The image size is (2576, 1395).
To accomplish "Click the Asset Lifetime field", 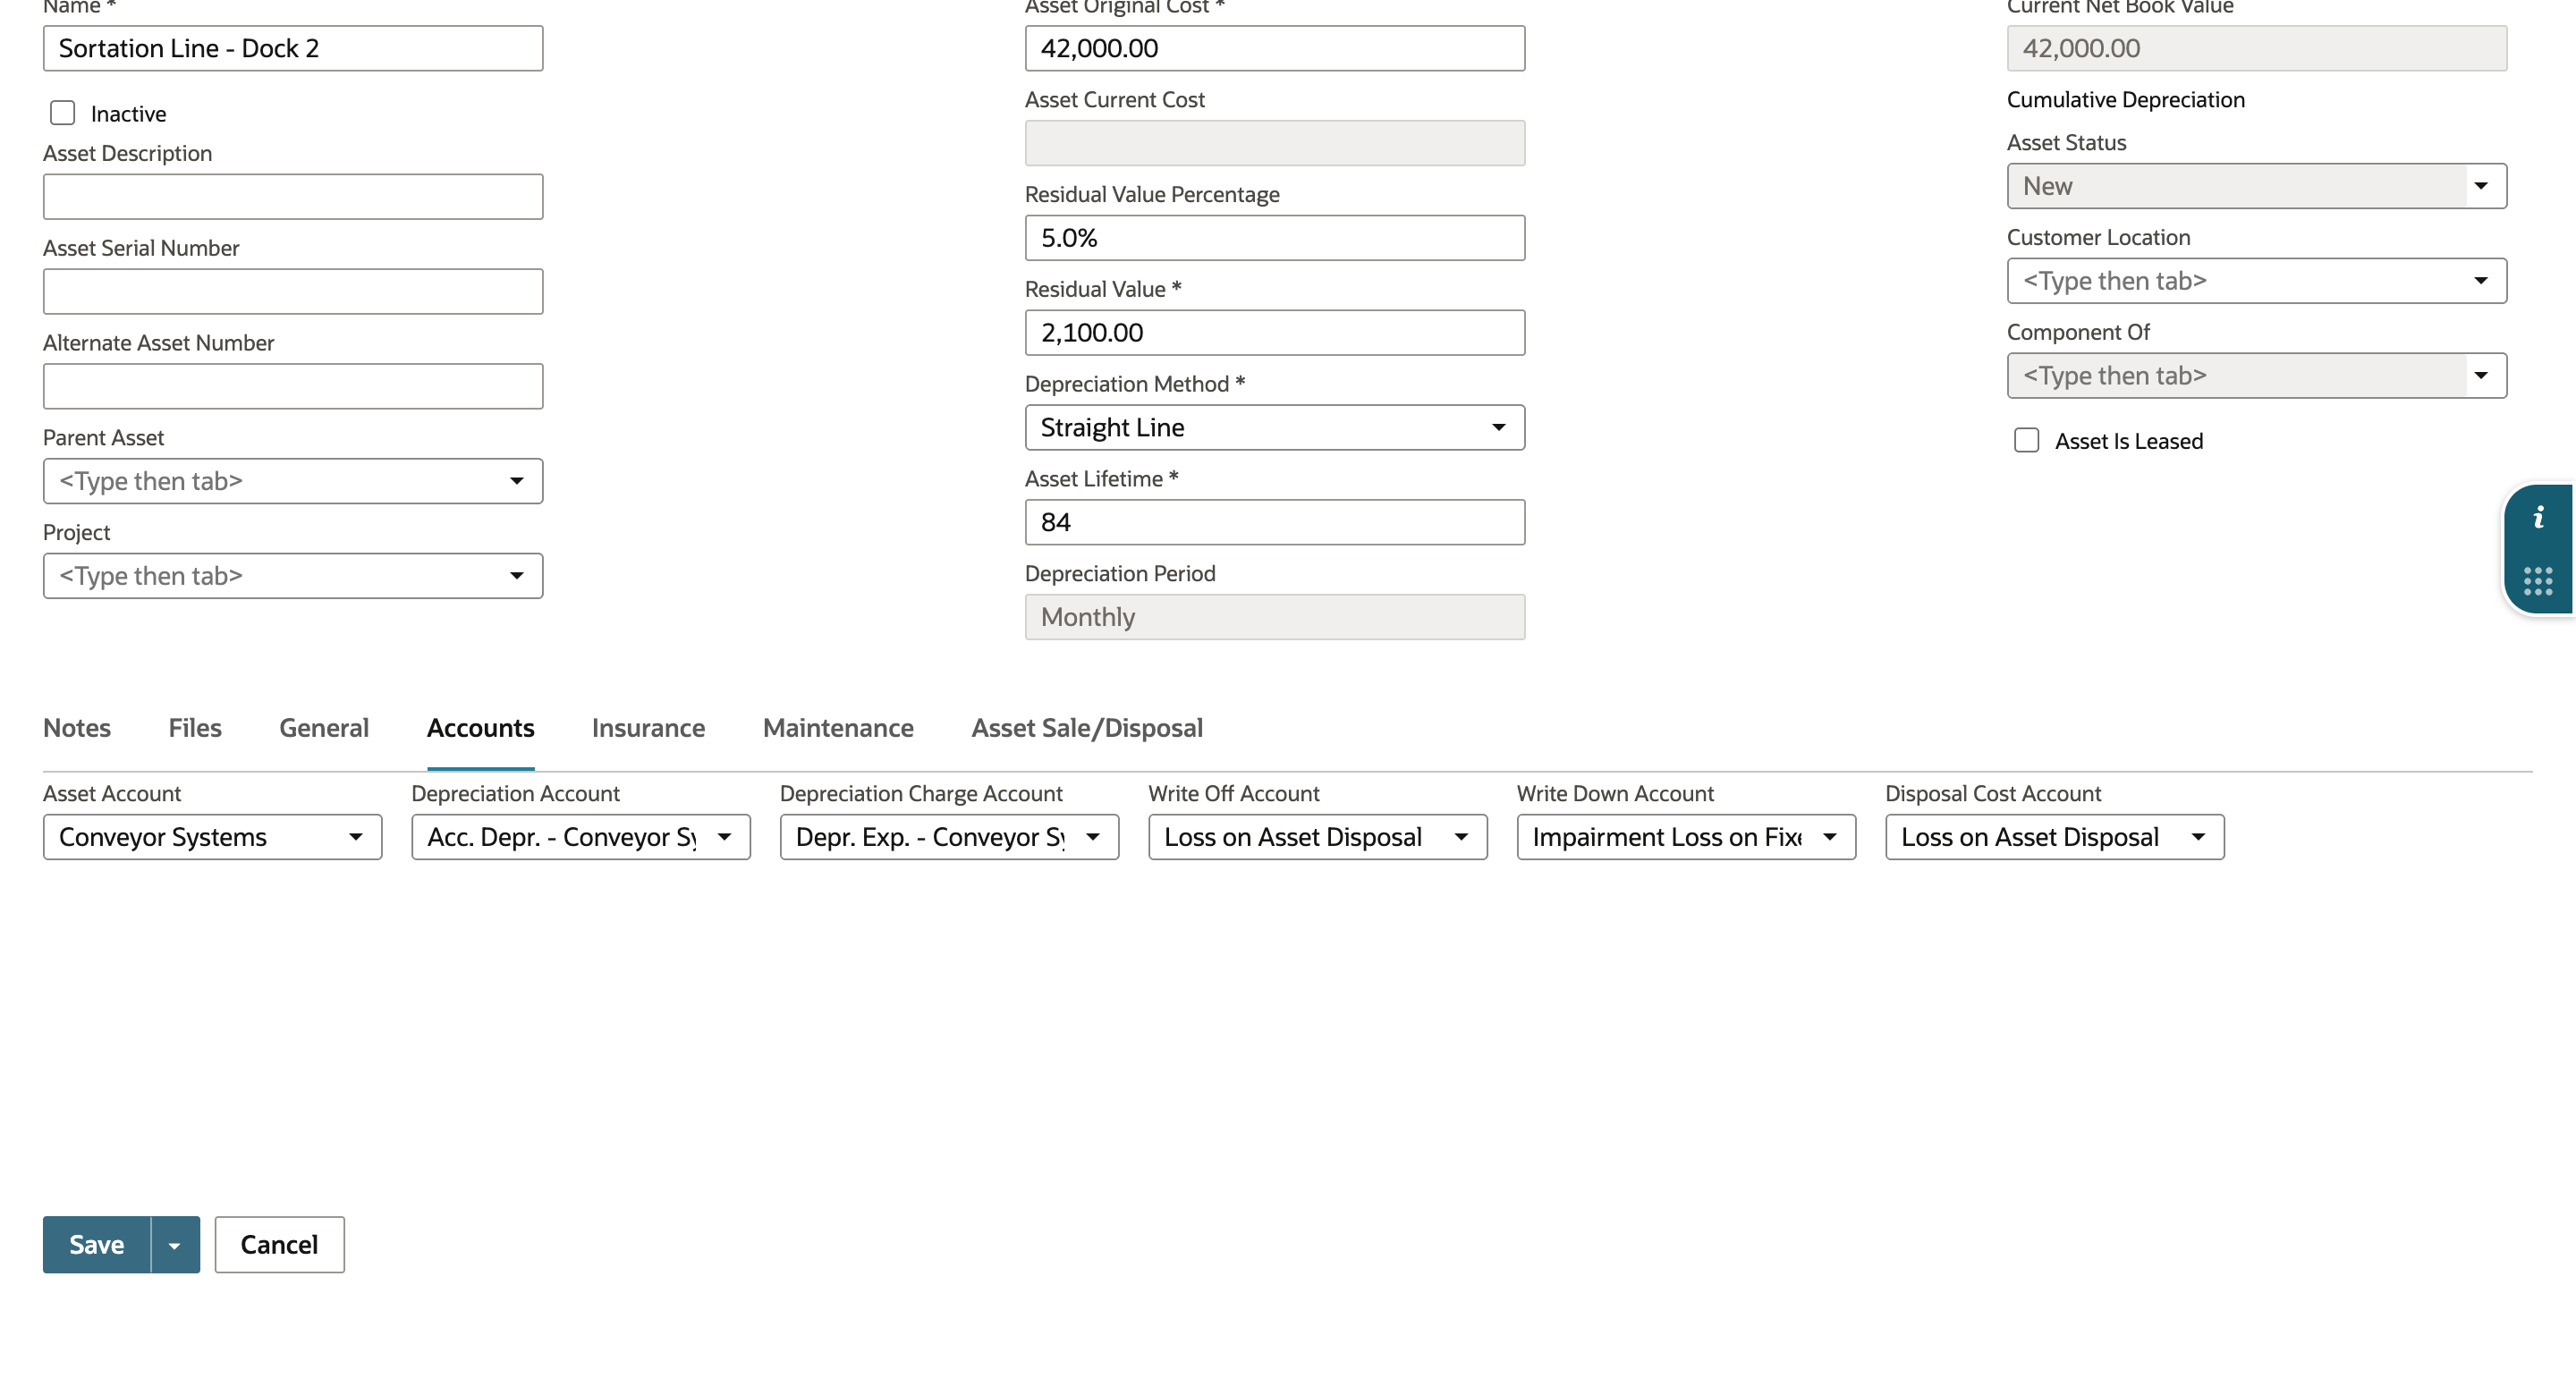I will click(x=1275, y=523).
